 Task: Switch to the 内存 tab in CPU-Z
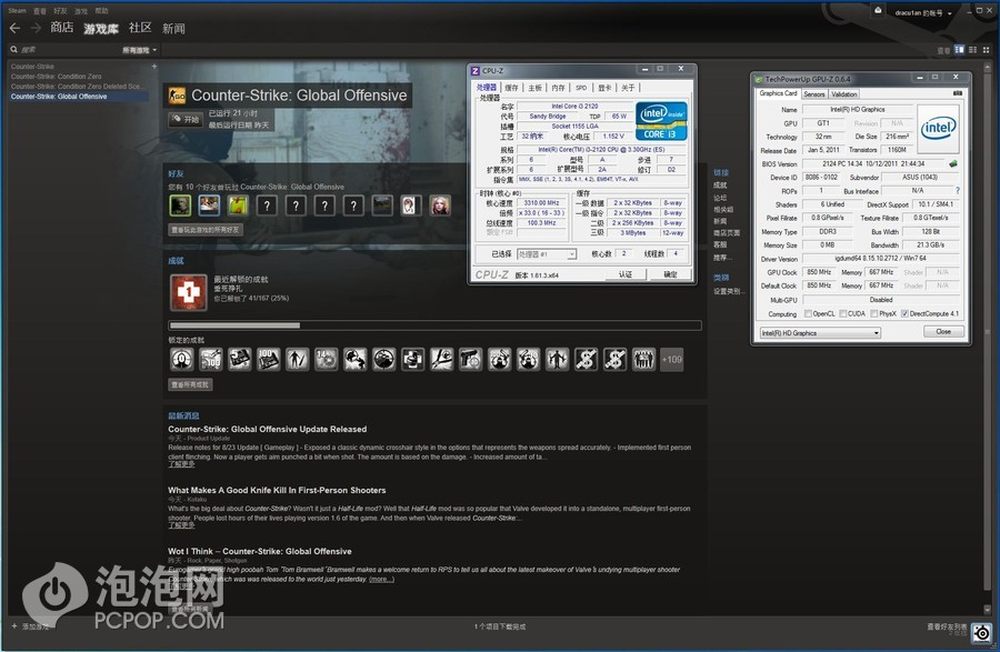tap(558, 87)
